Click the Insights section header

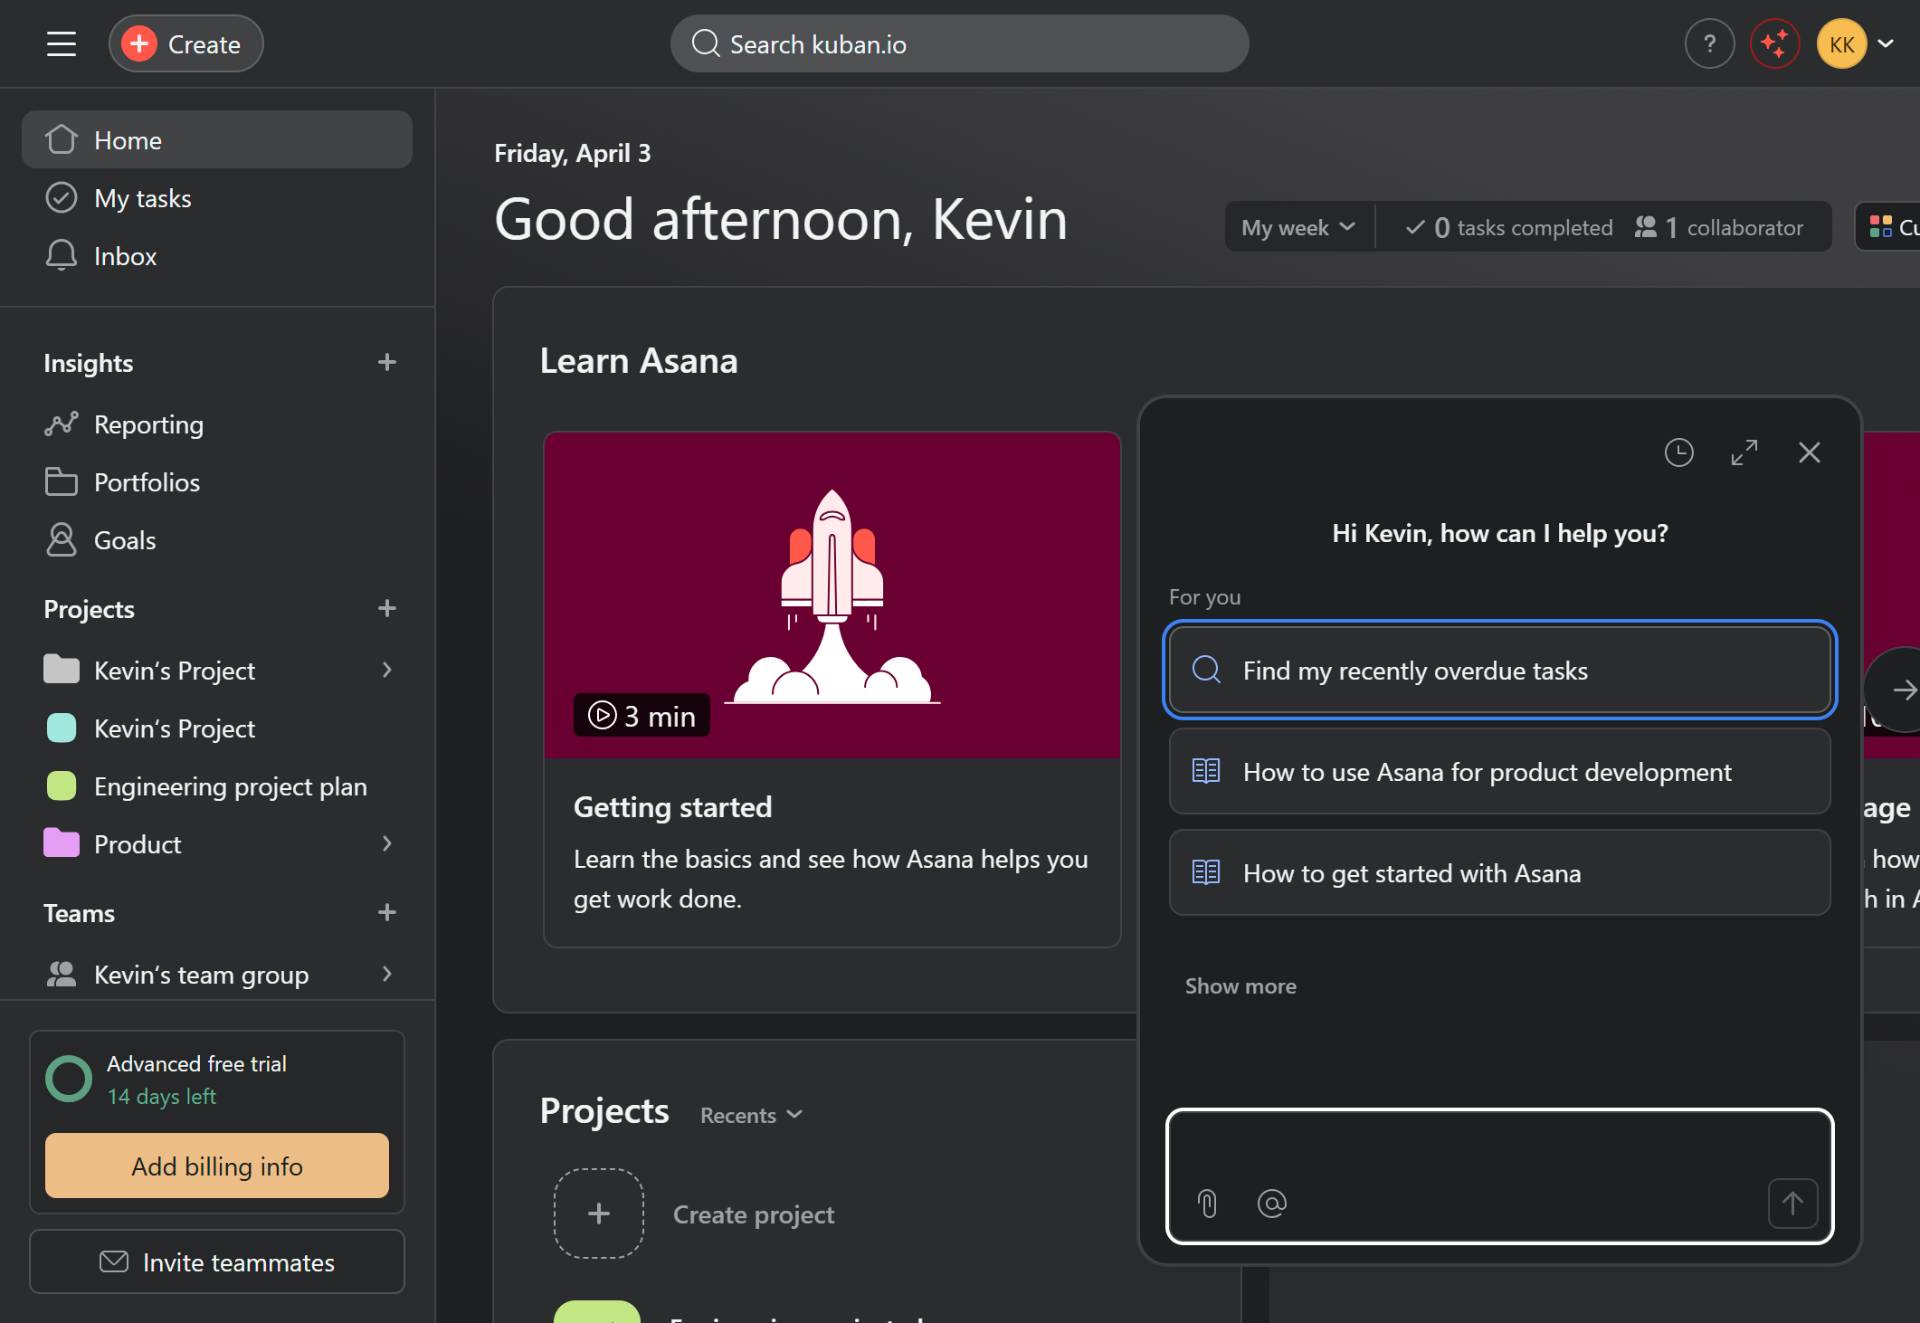coord(88,363)
